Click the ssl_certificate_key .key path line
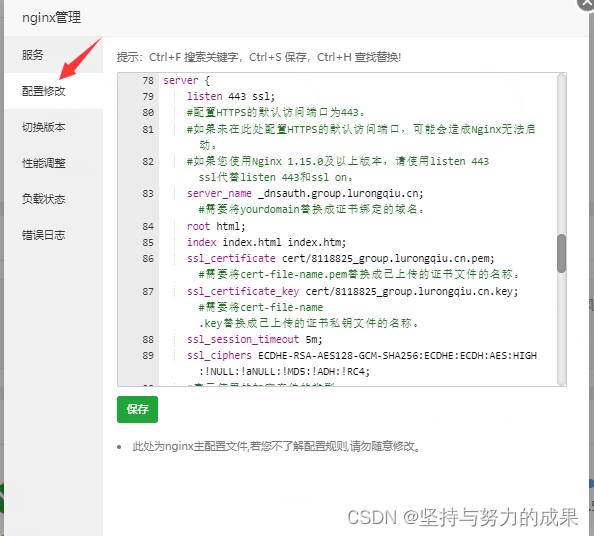 tap(352, 291)
